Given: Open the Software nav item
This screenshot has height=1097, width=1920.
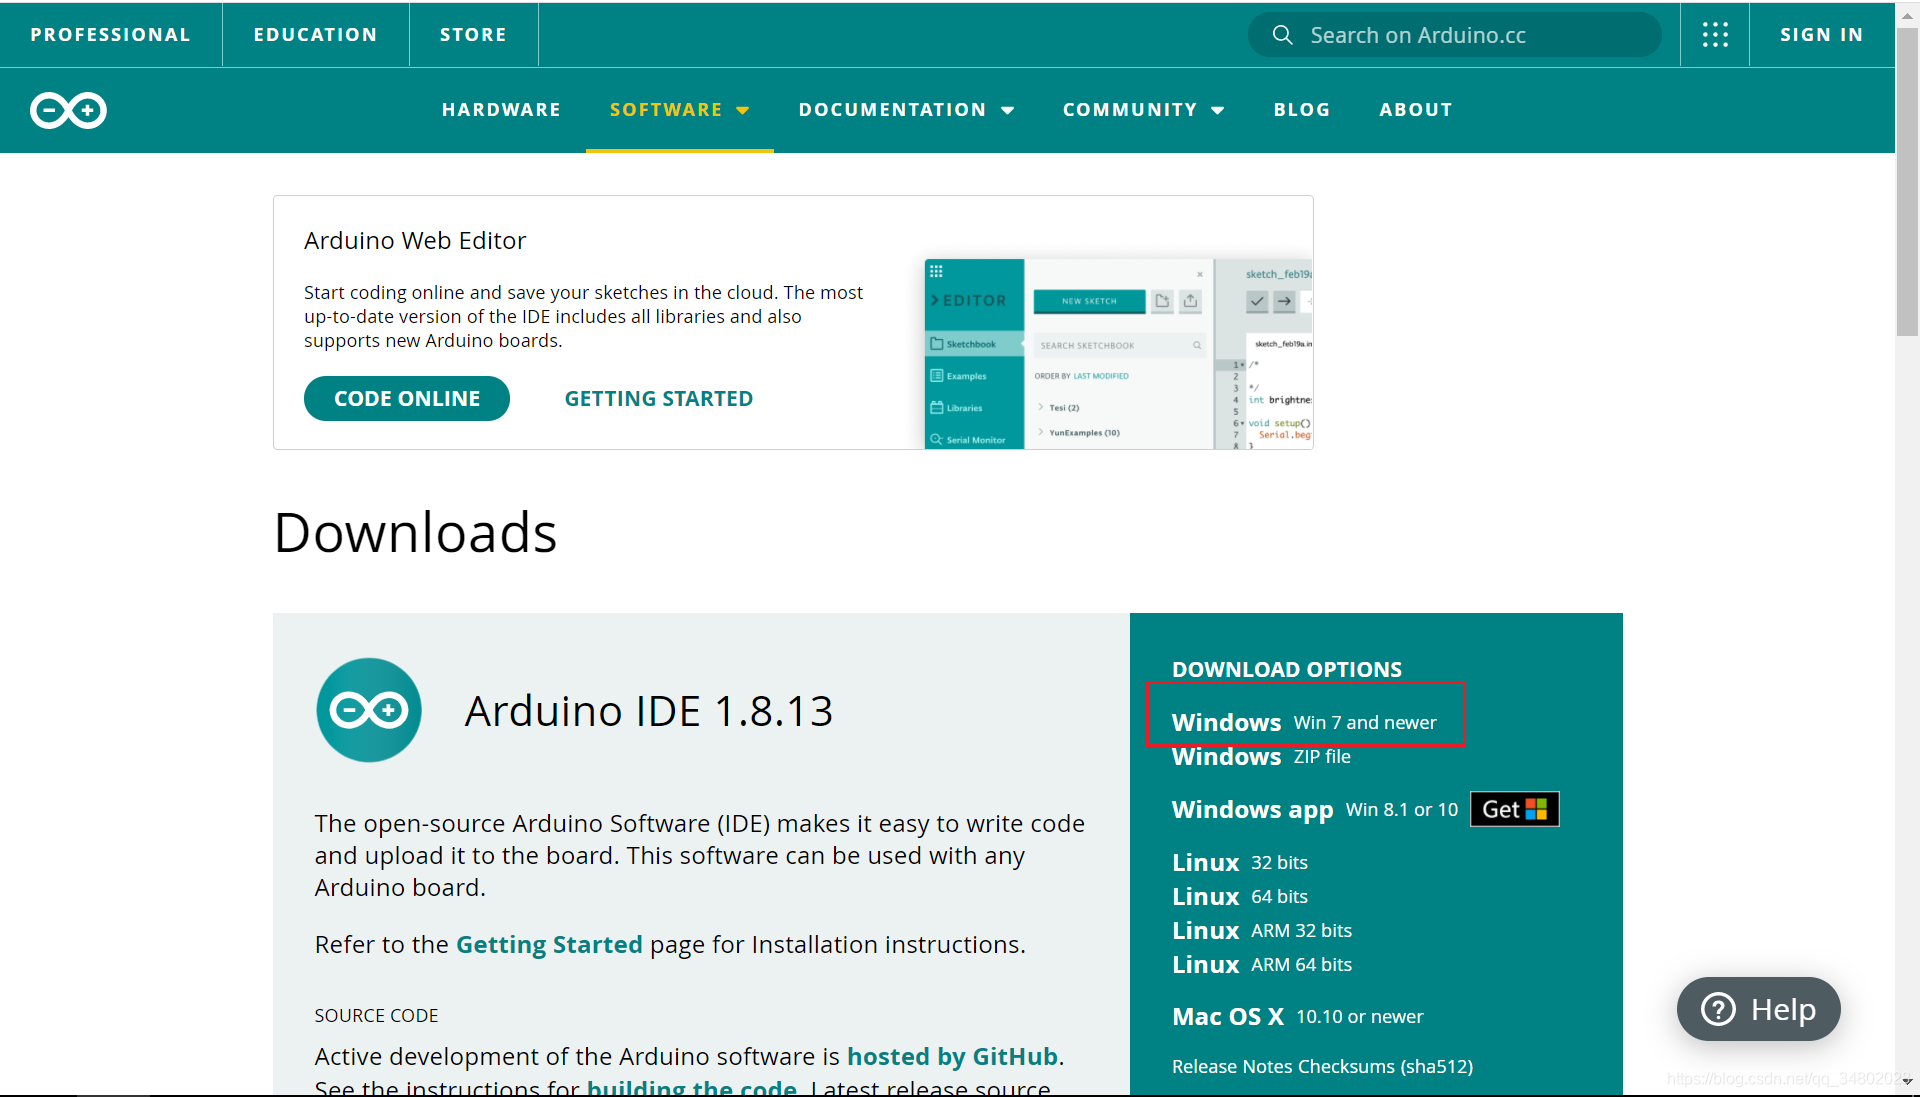Looking at the screenshot, I should (x=666, y=110).
